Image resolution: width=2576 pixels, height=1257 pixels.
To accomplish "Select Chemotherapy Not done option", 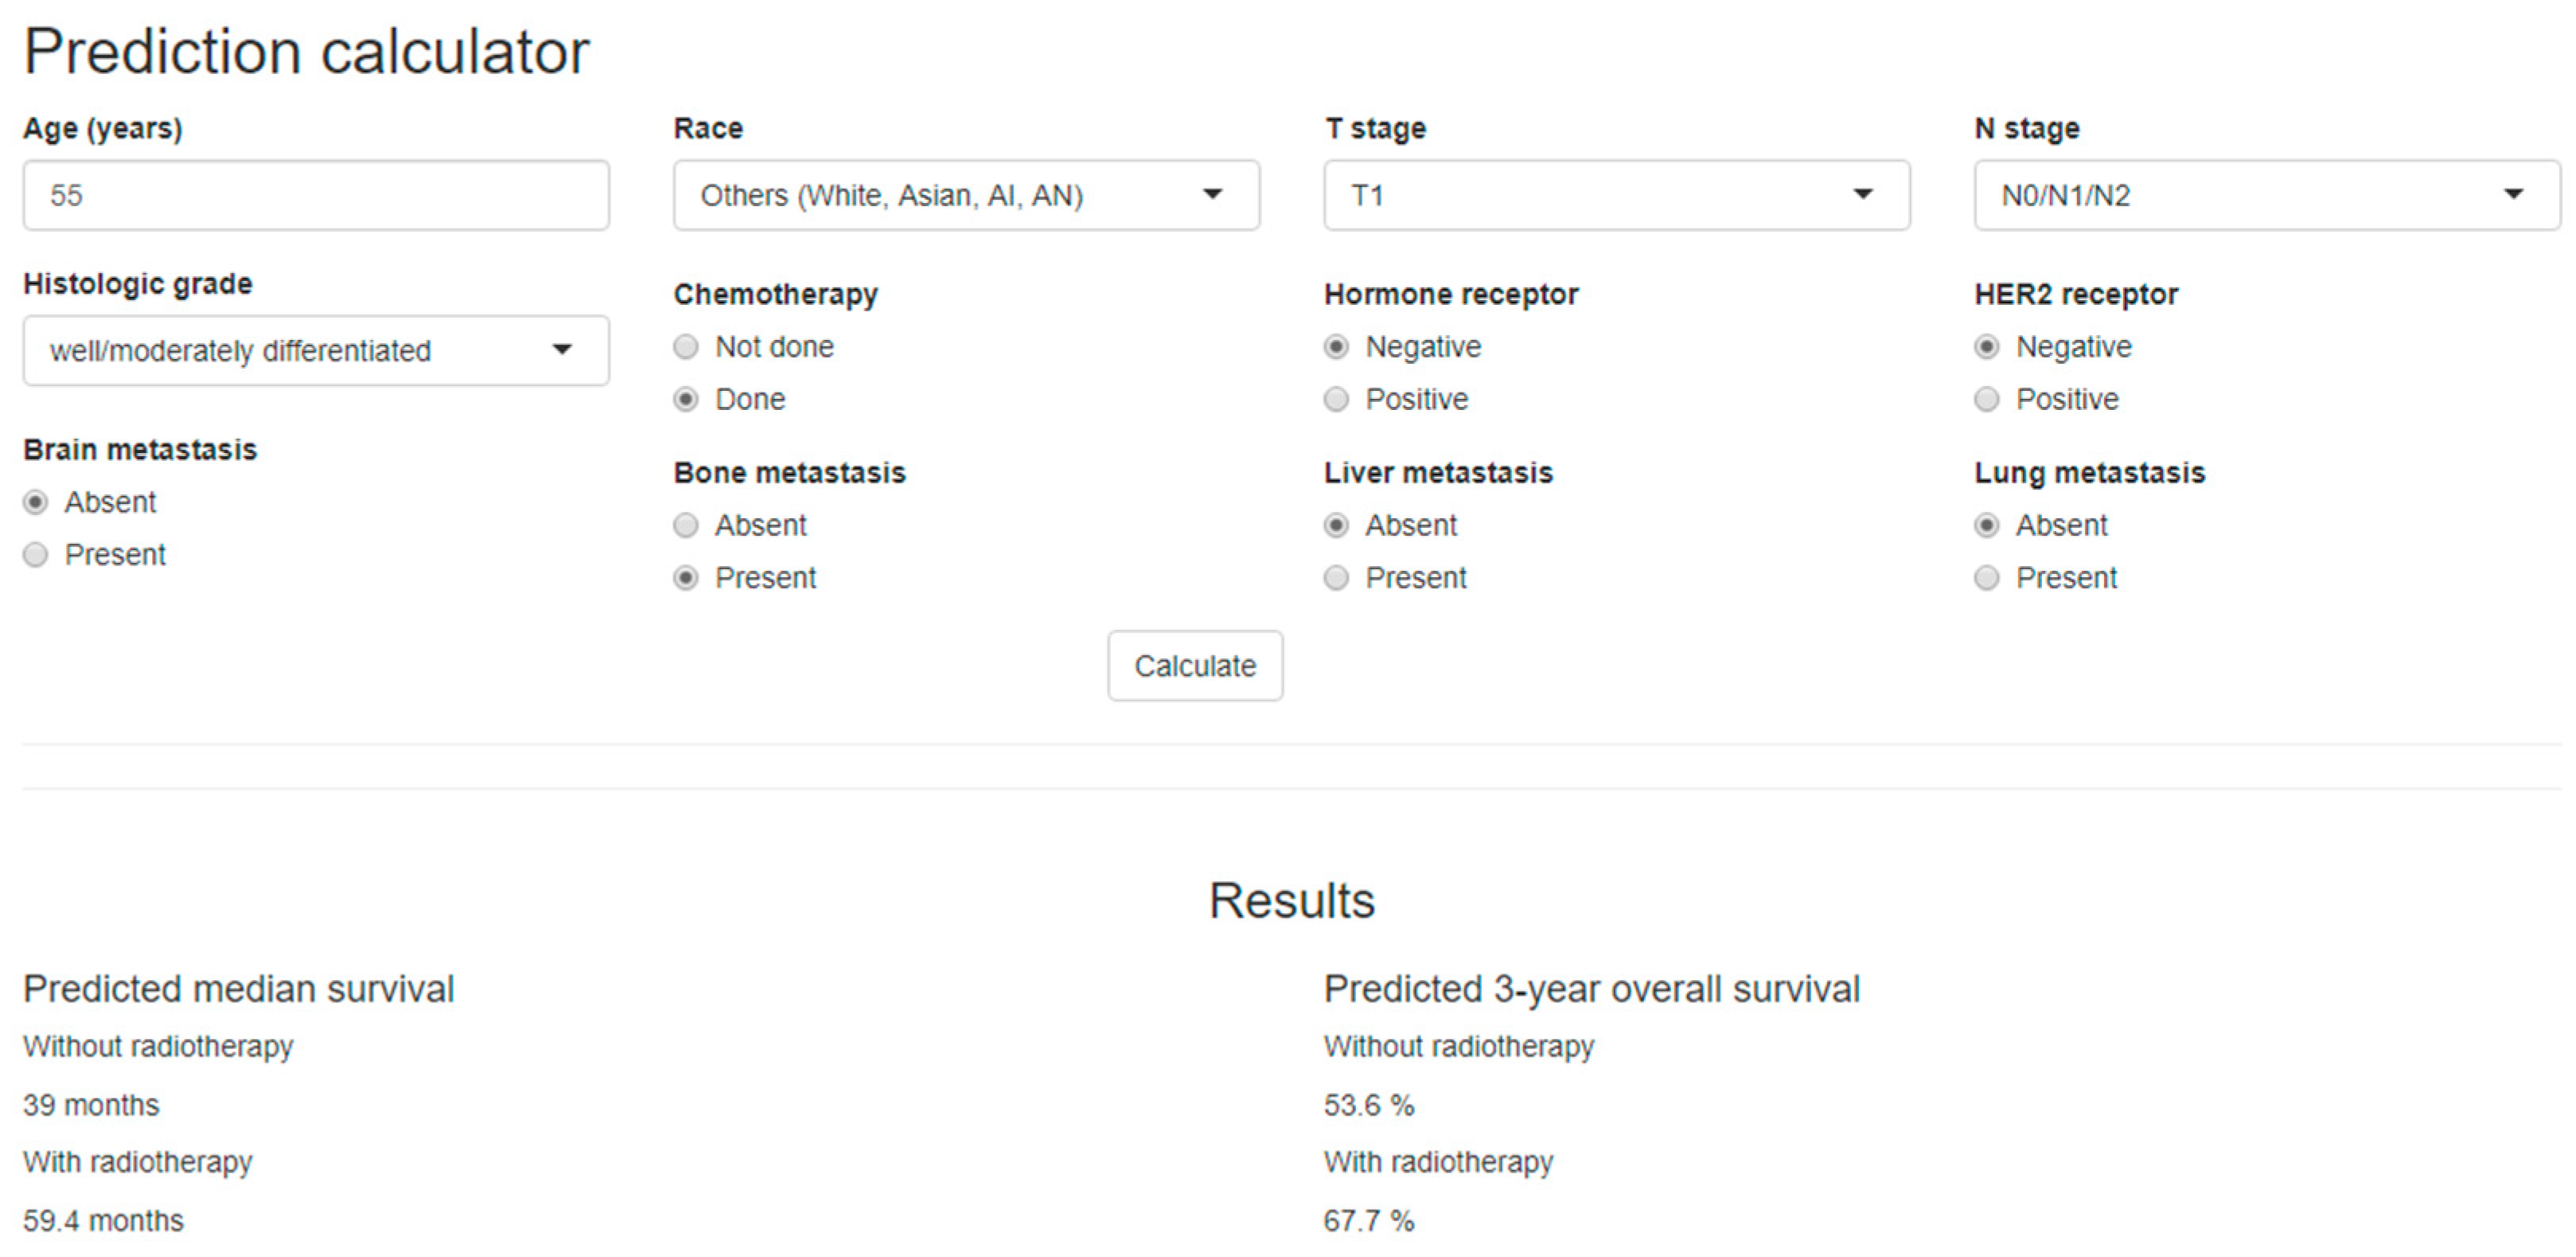I will [x=686, y=347].
